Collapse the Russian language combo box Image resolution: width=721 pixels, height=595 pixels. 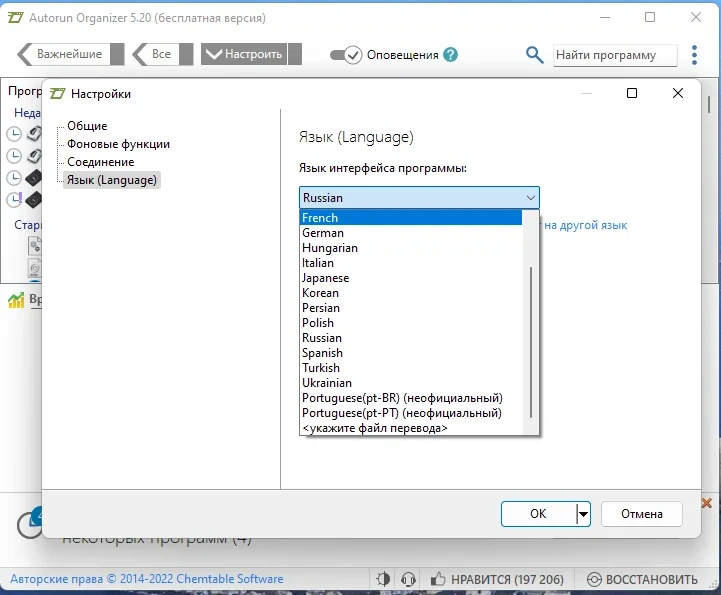[x=419, y=198]
